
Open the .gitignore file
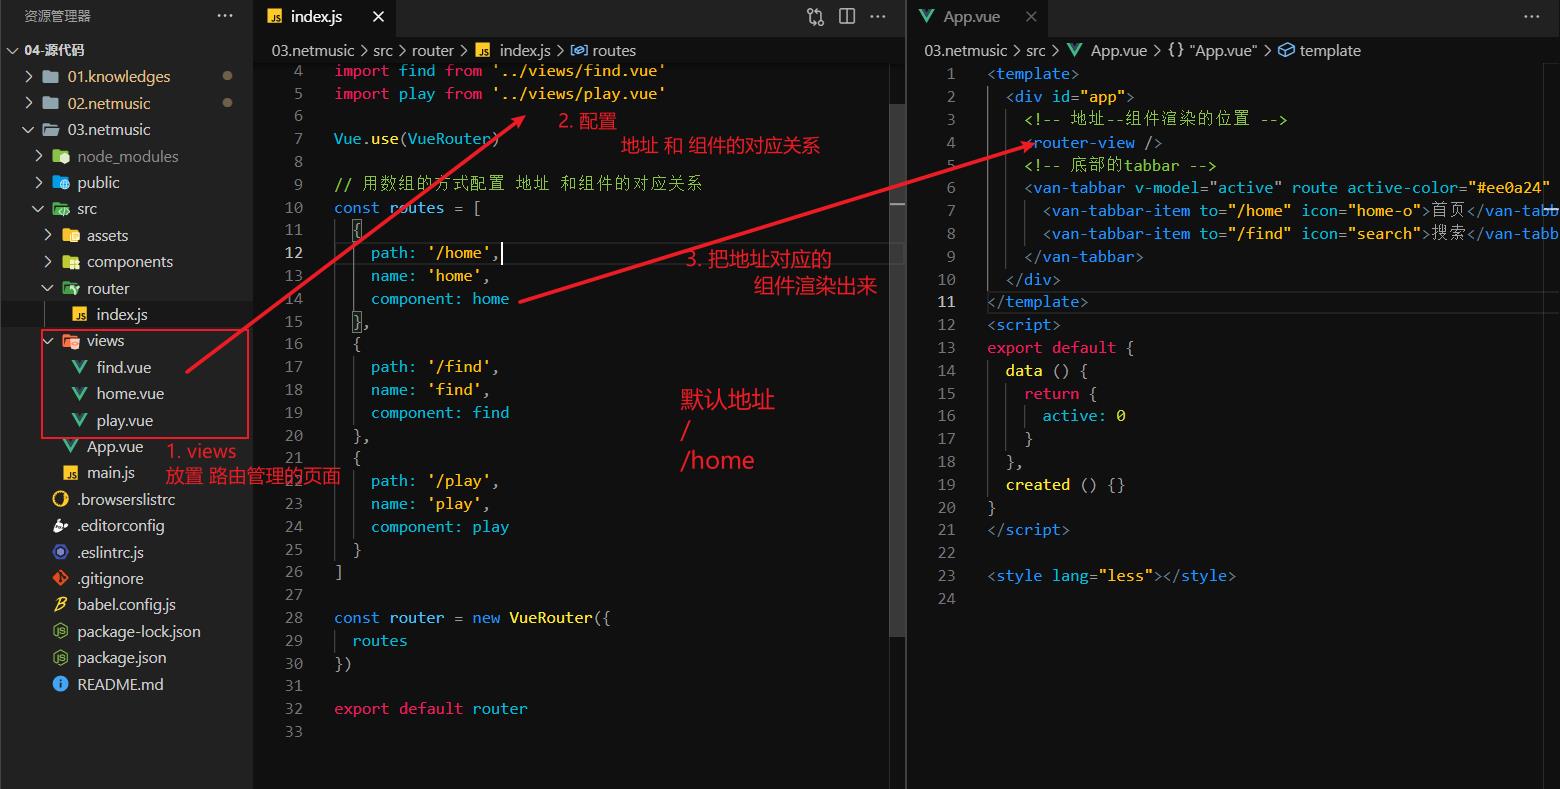pos(110,578)
